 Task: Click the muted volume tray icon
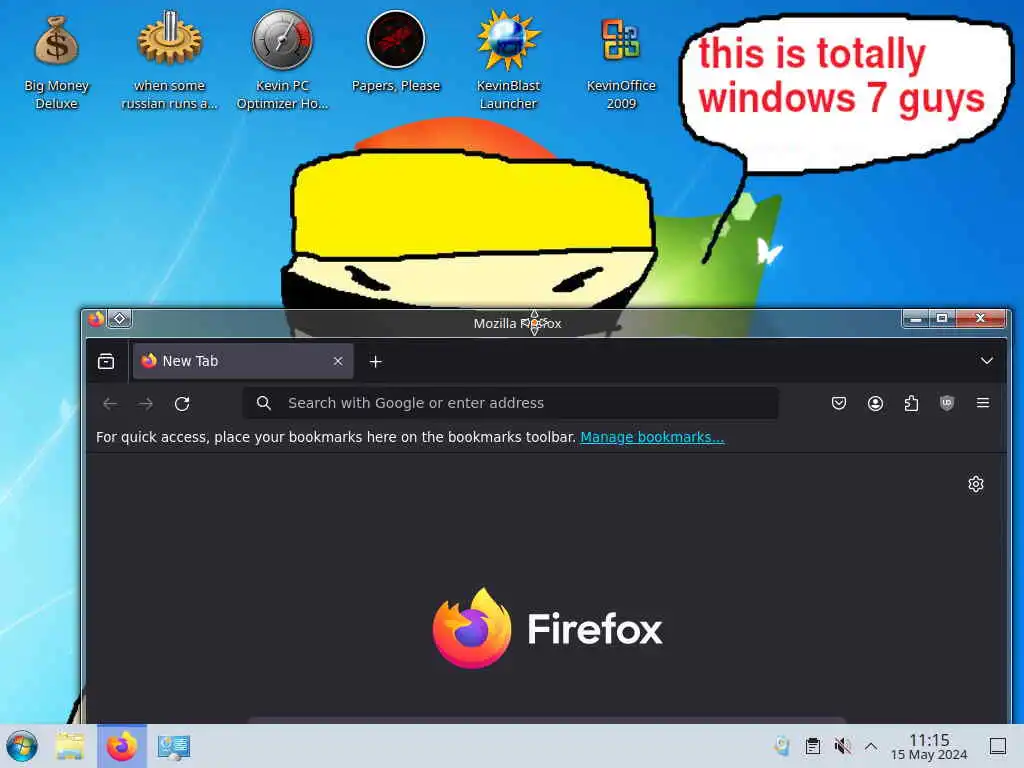(842, 745)
